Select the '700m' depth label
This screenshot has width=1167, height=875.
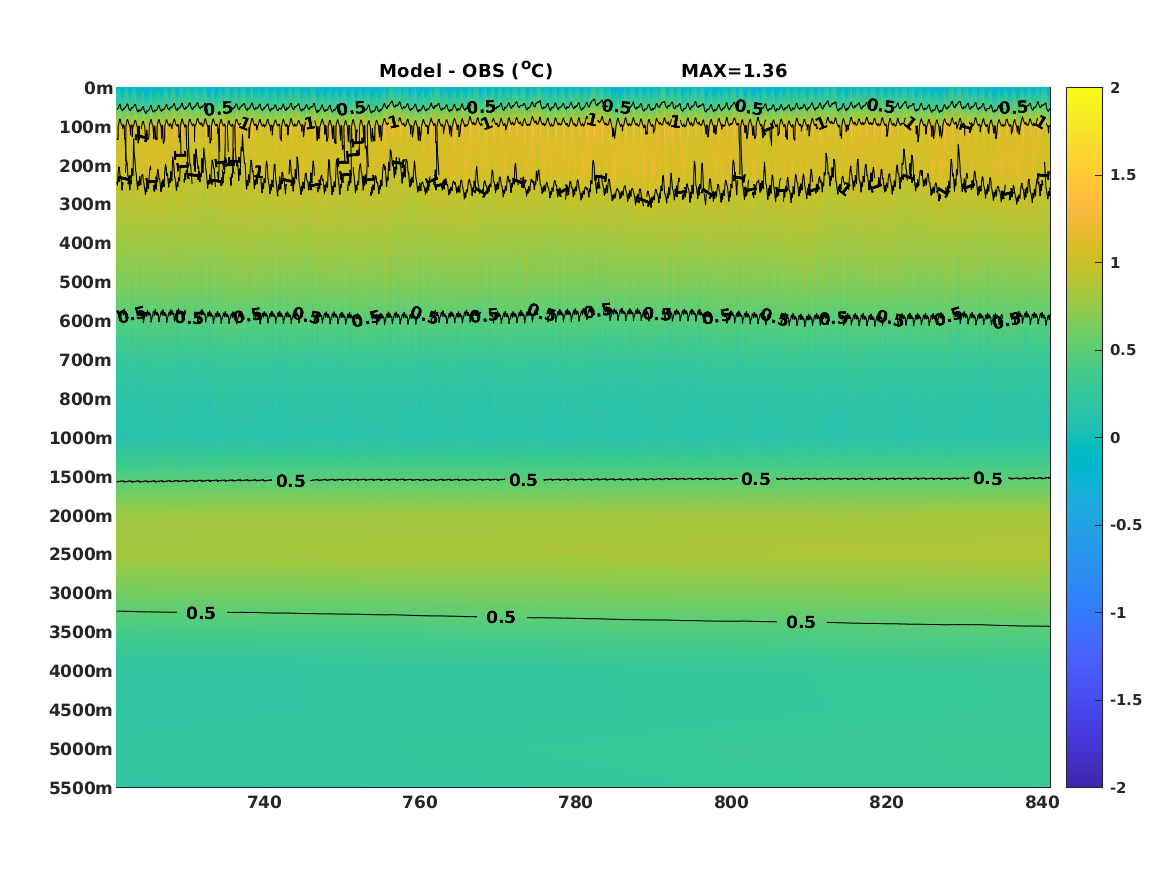tap(86, 360)
